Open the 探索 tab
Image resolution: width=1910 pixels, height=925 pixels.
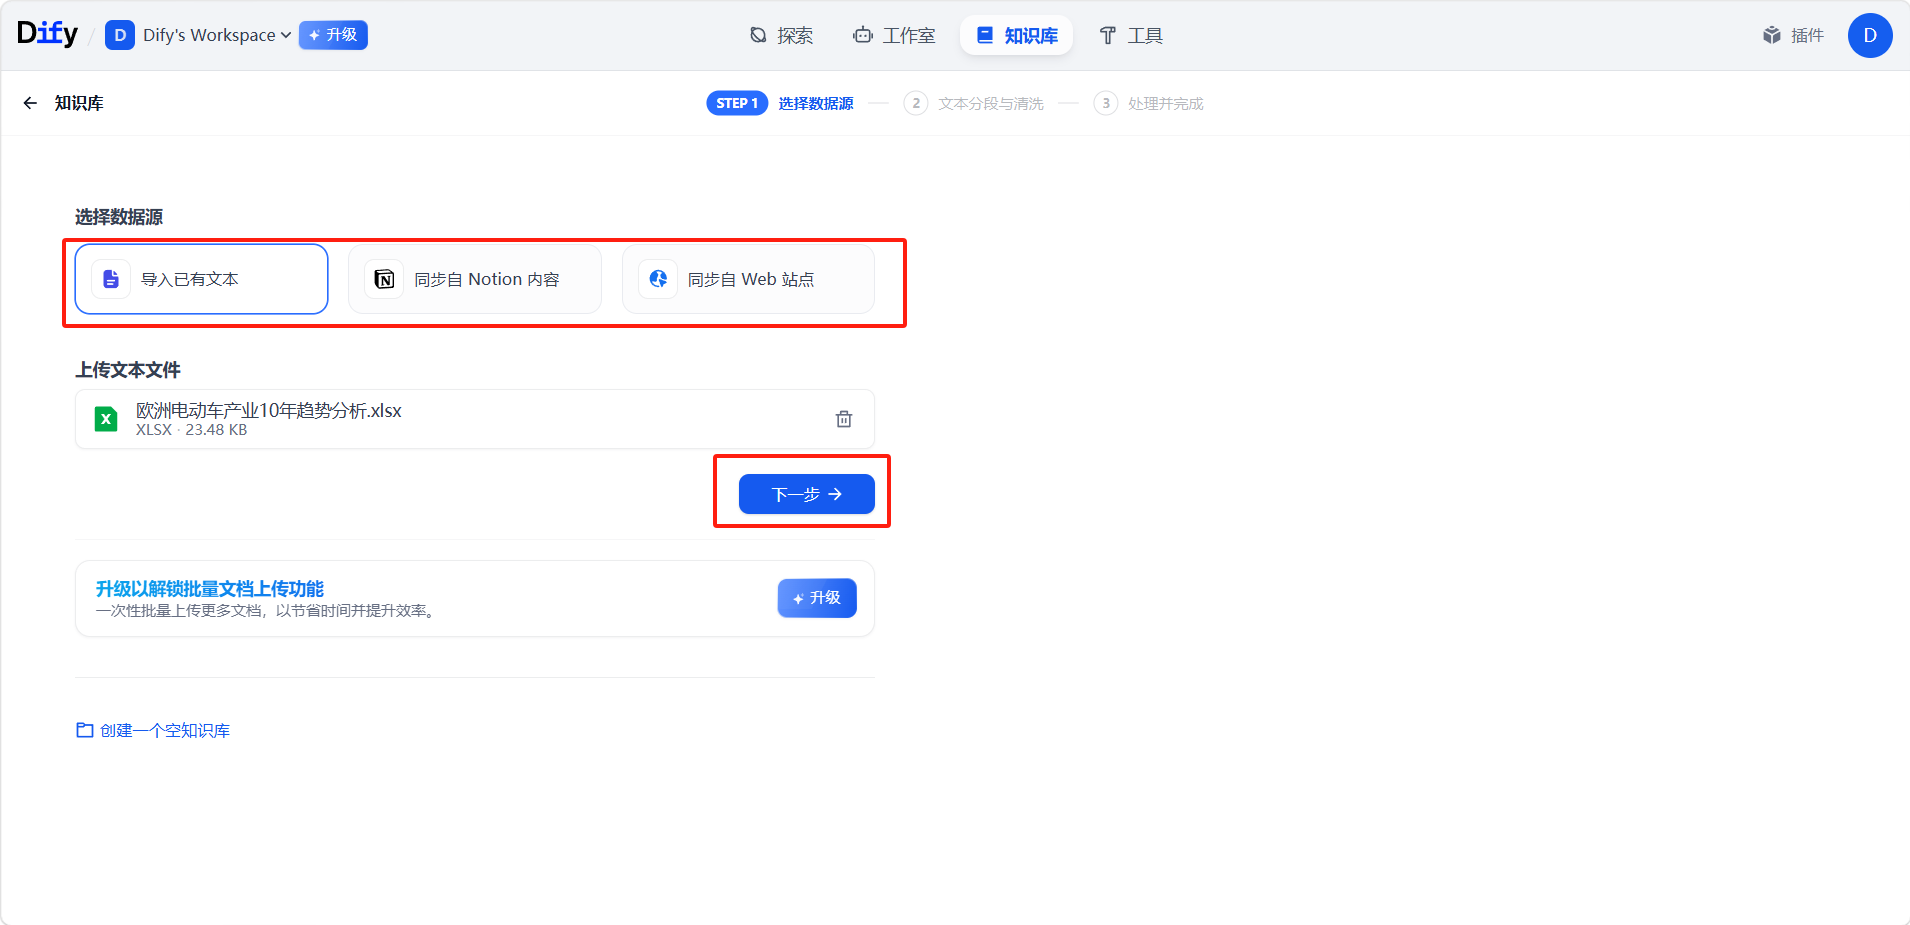tap(781, 35)
